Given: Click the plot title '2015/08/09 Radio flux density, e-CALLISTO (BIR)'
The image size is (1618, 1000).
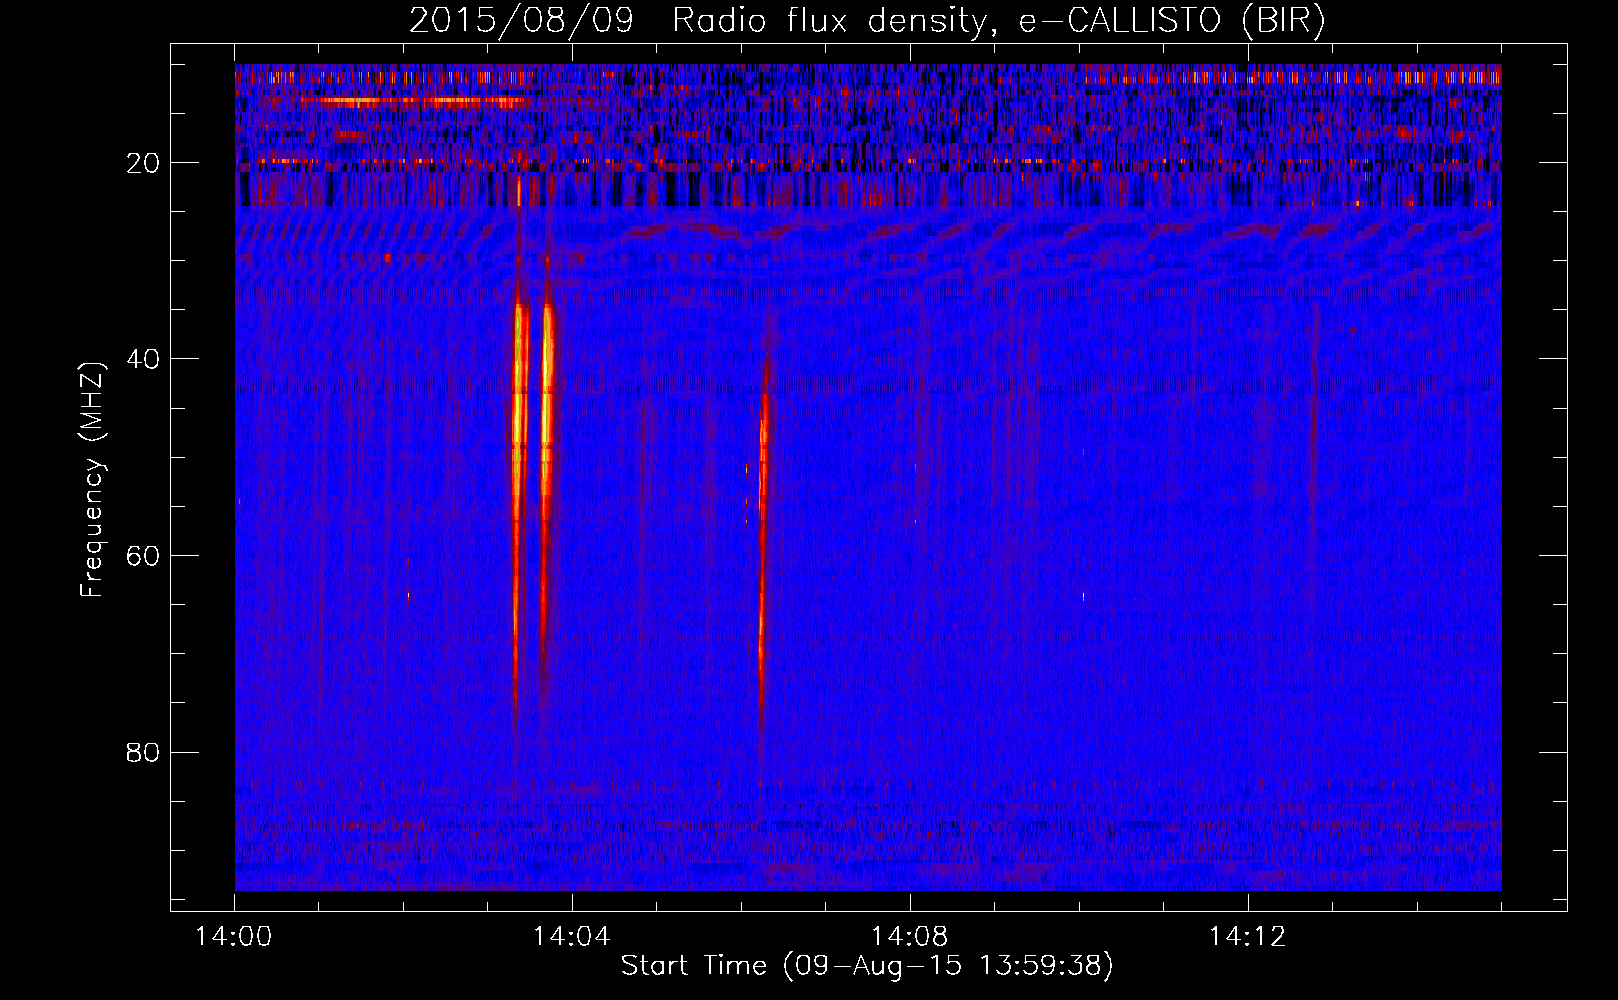Looking at the screenshot, I should (867, 21).
